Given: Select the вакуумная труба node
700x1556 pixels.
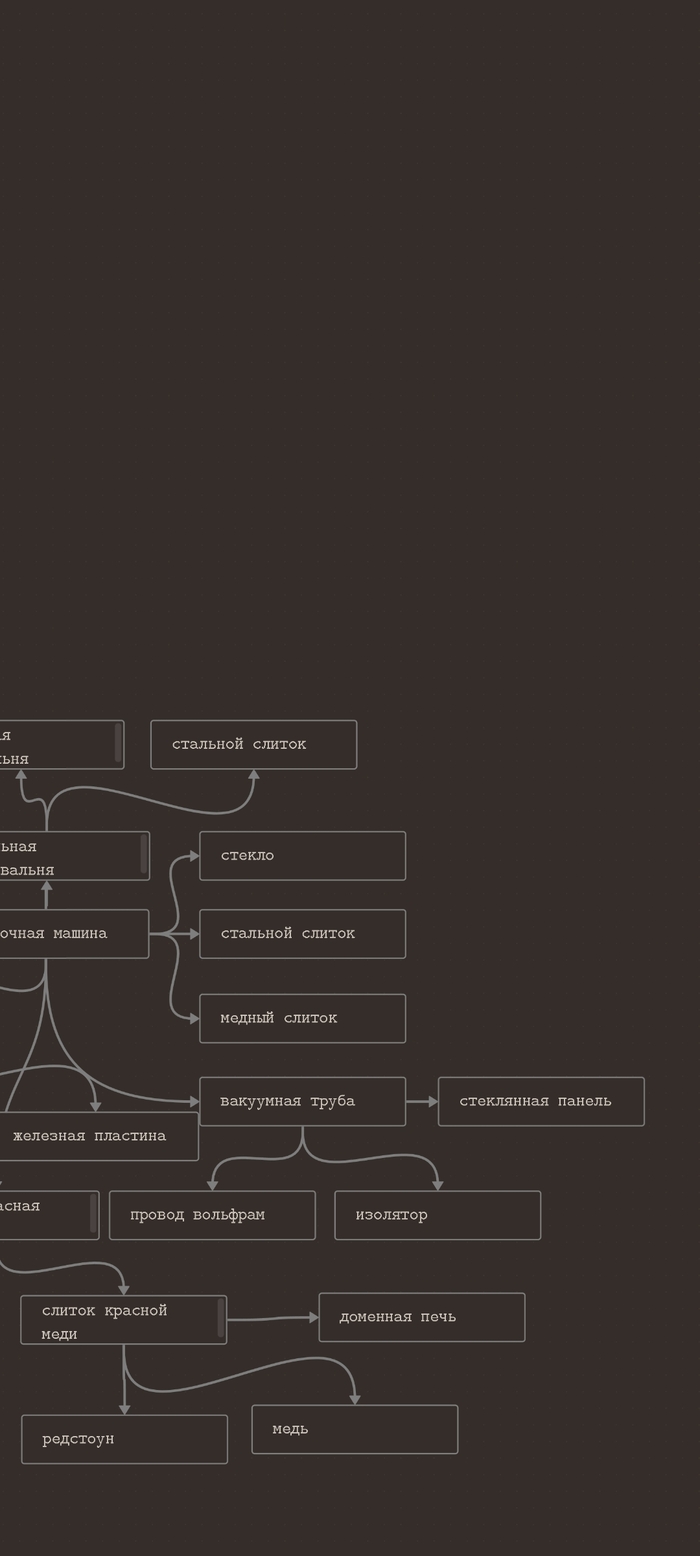Looking at the screenshot, I should [302, 1101].
